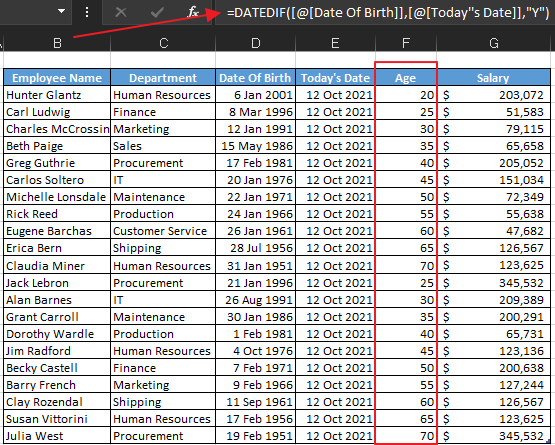Select the Age table header cell

pos(406,78)
